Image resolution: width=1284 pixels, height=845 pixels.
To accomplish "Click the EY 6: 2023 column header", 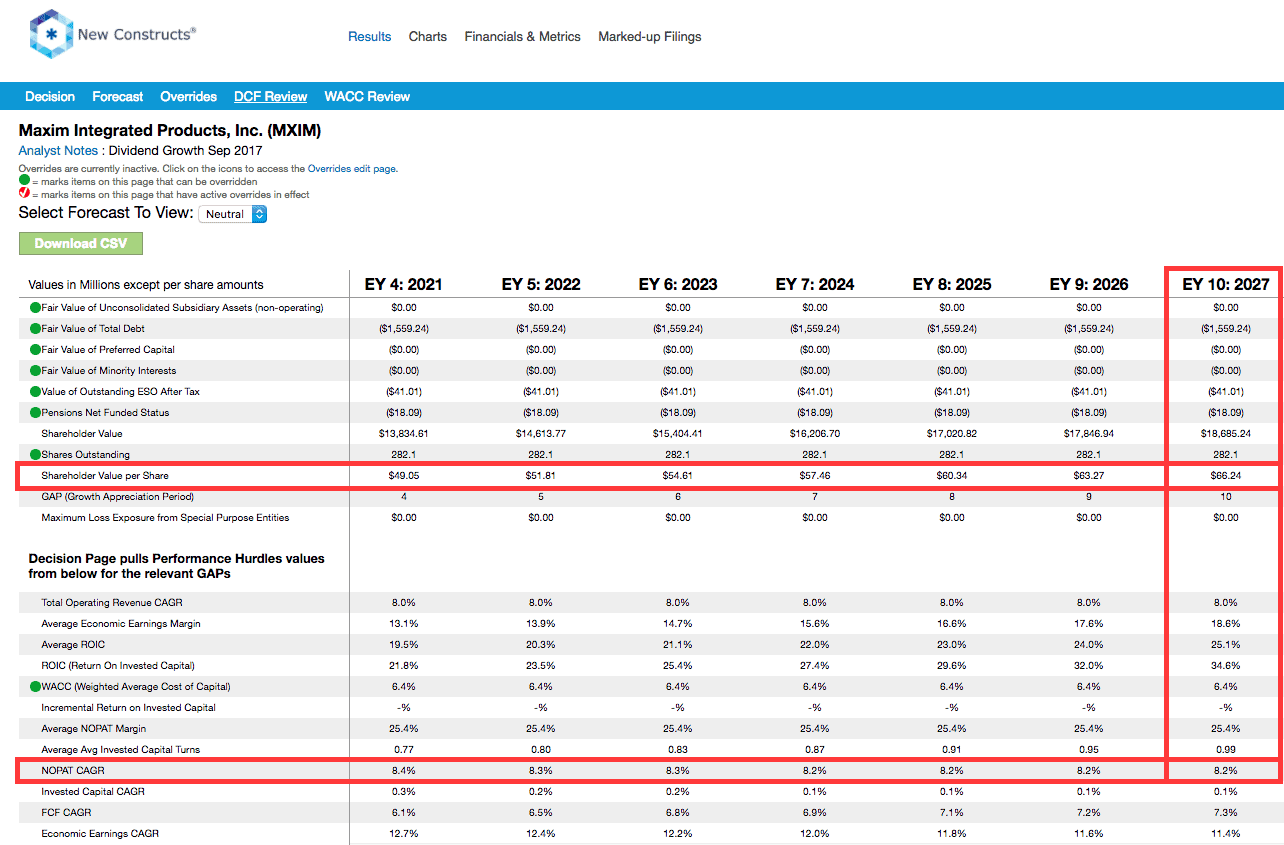I will point(678,284).
